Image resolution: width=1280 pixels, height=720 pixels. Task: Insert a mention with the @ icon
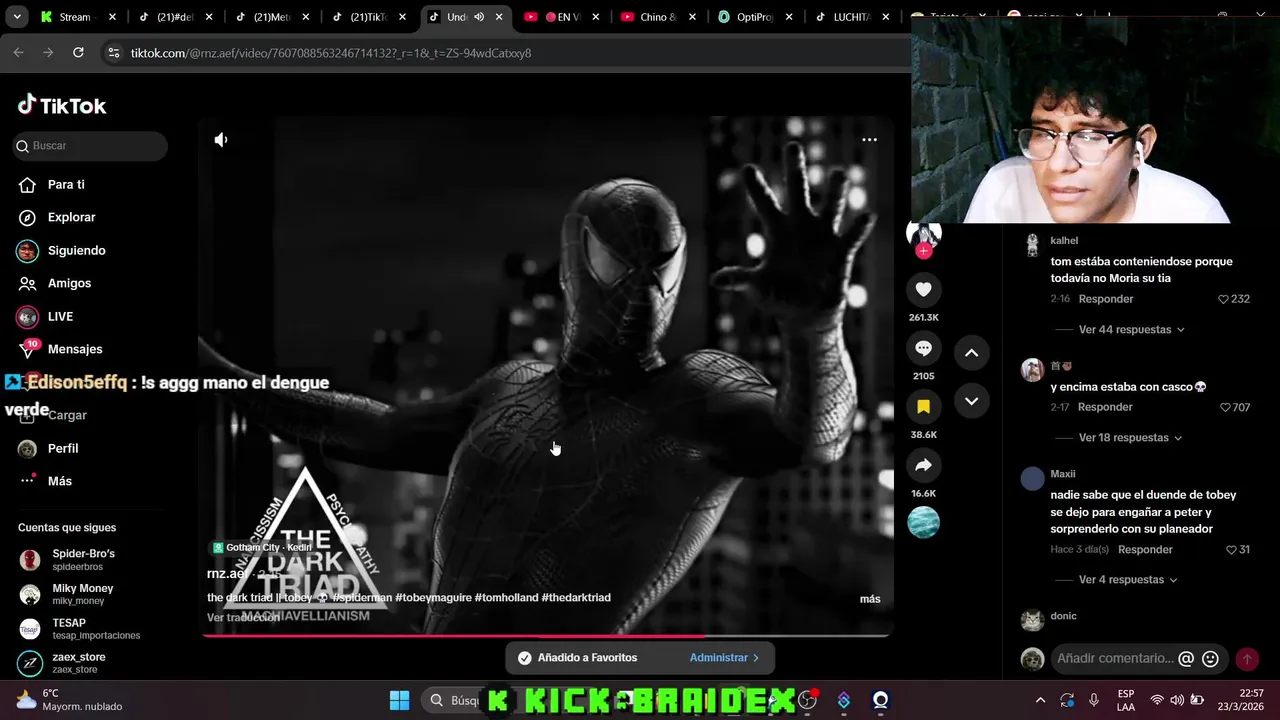tap(1186, 659)
